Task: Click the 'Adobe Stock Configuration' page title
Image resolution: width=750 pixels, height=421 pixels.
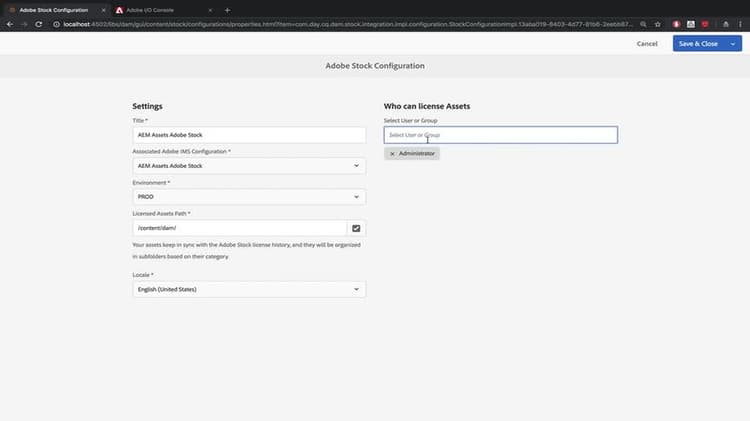Action: (375, 66)
